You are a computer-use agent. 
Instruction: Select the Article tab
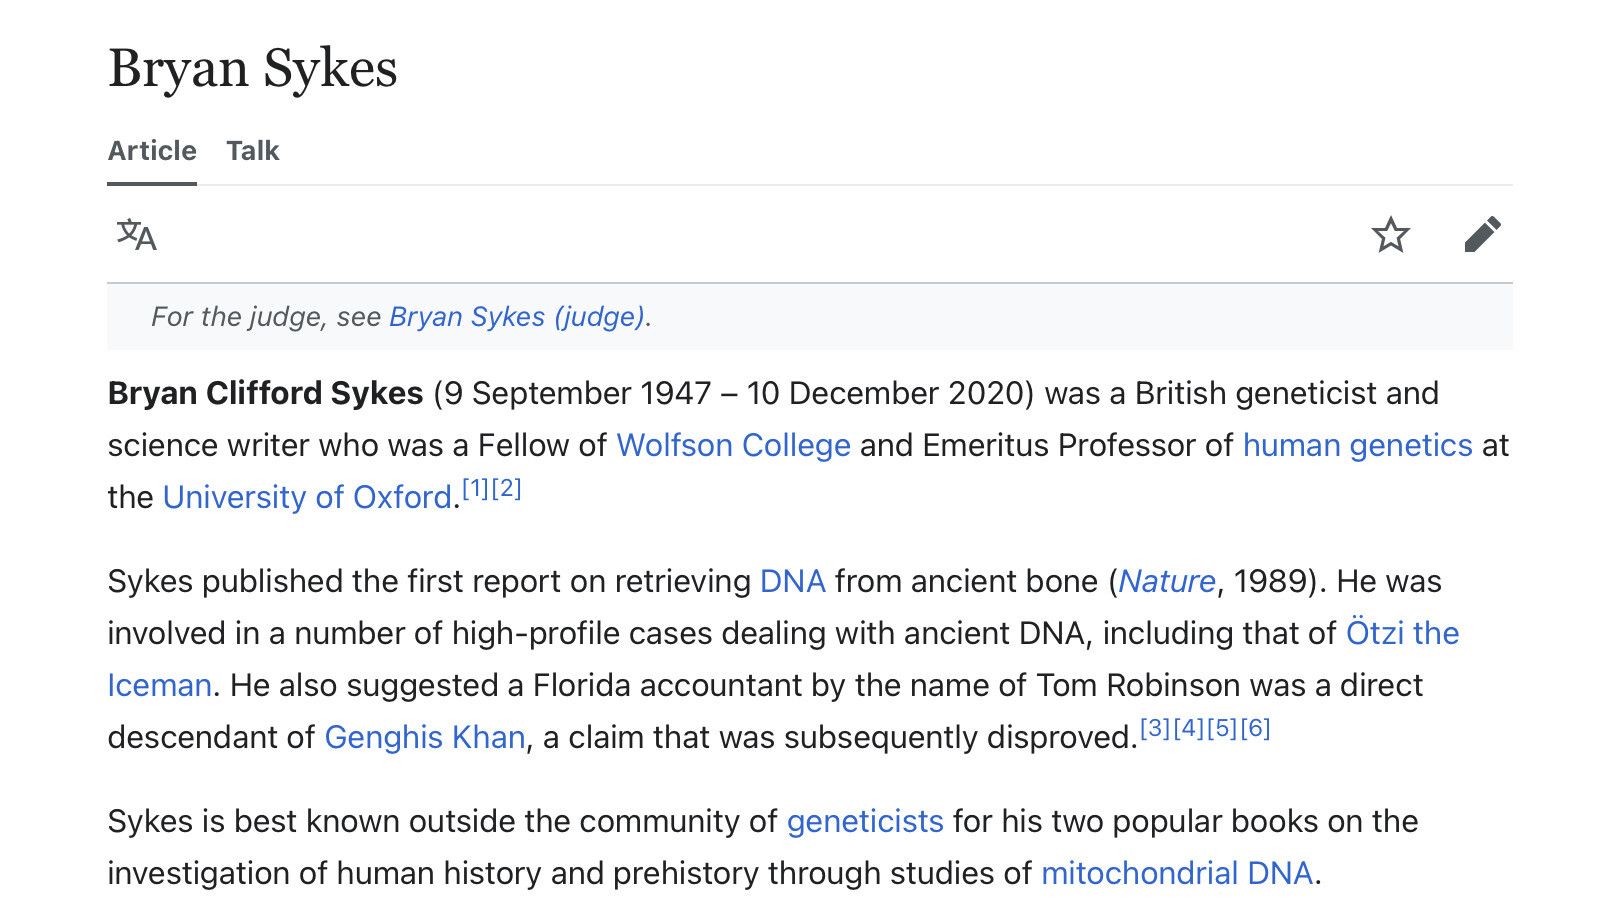coord(152,151)
